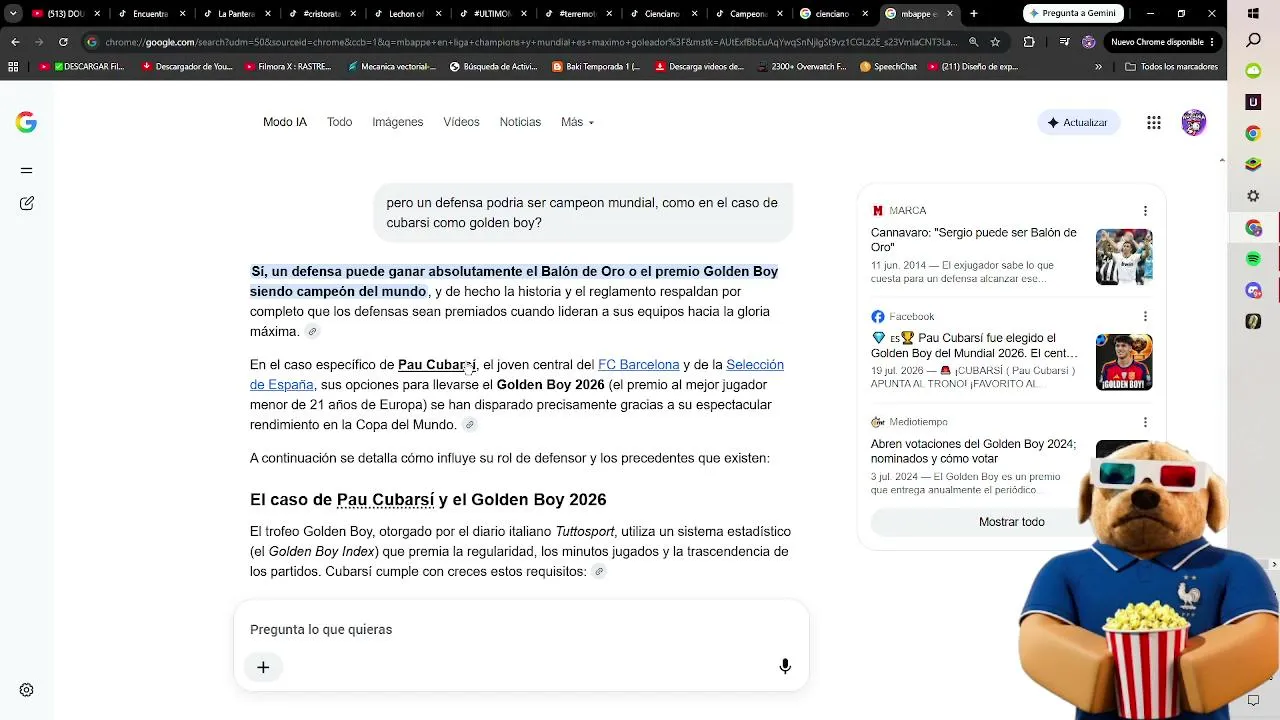The width and height of the screenshot is (1280, 720).
Task: Activate the microphone voice input
Action: point(785,666)
